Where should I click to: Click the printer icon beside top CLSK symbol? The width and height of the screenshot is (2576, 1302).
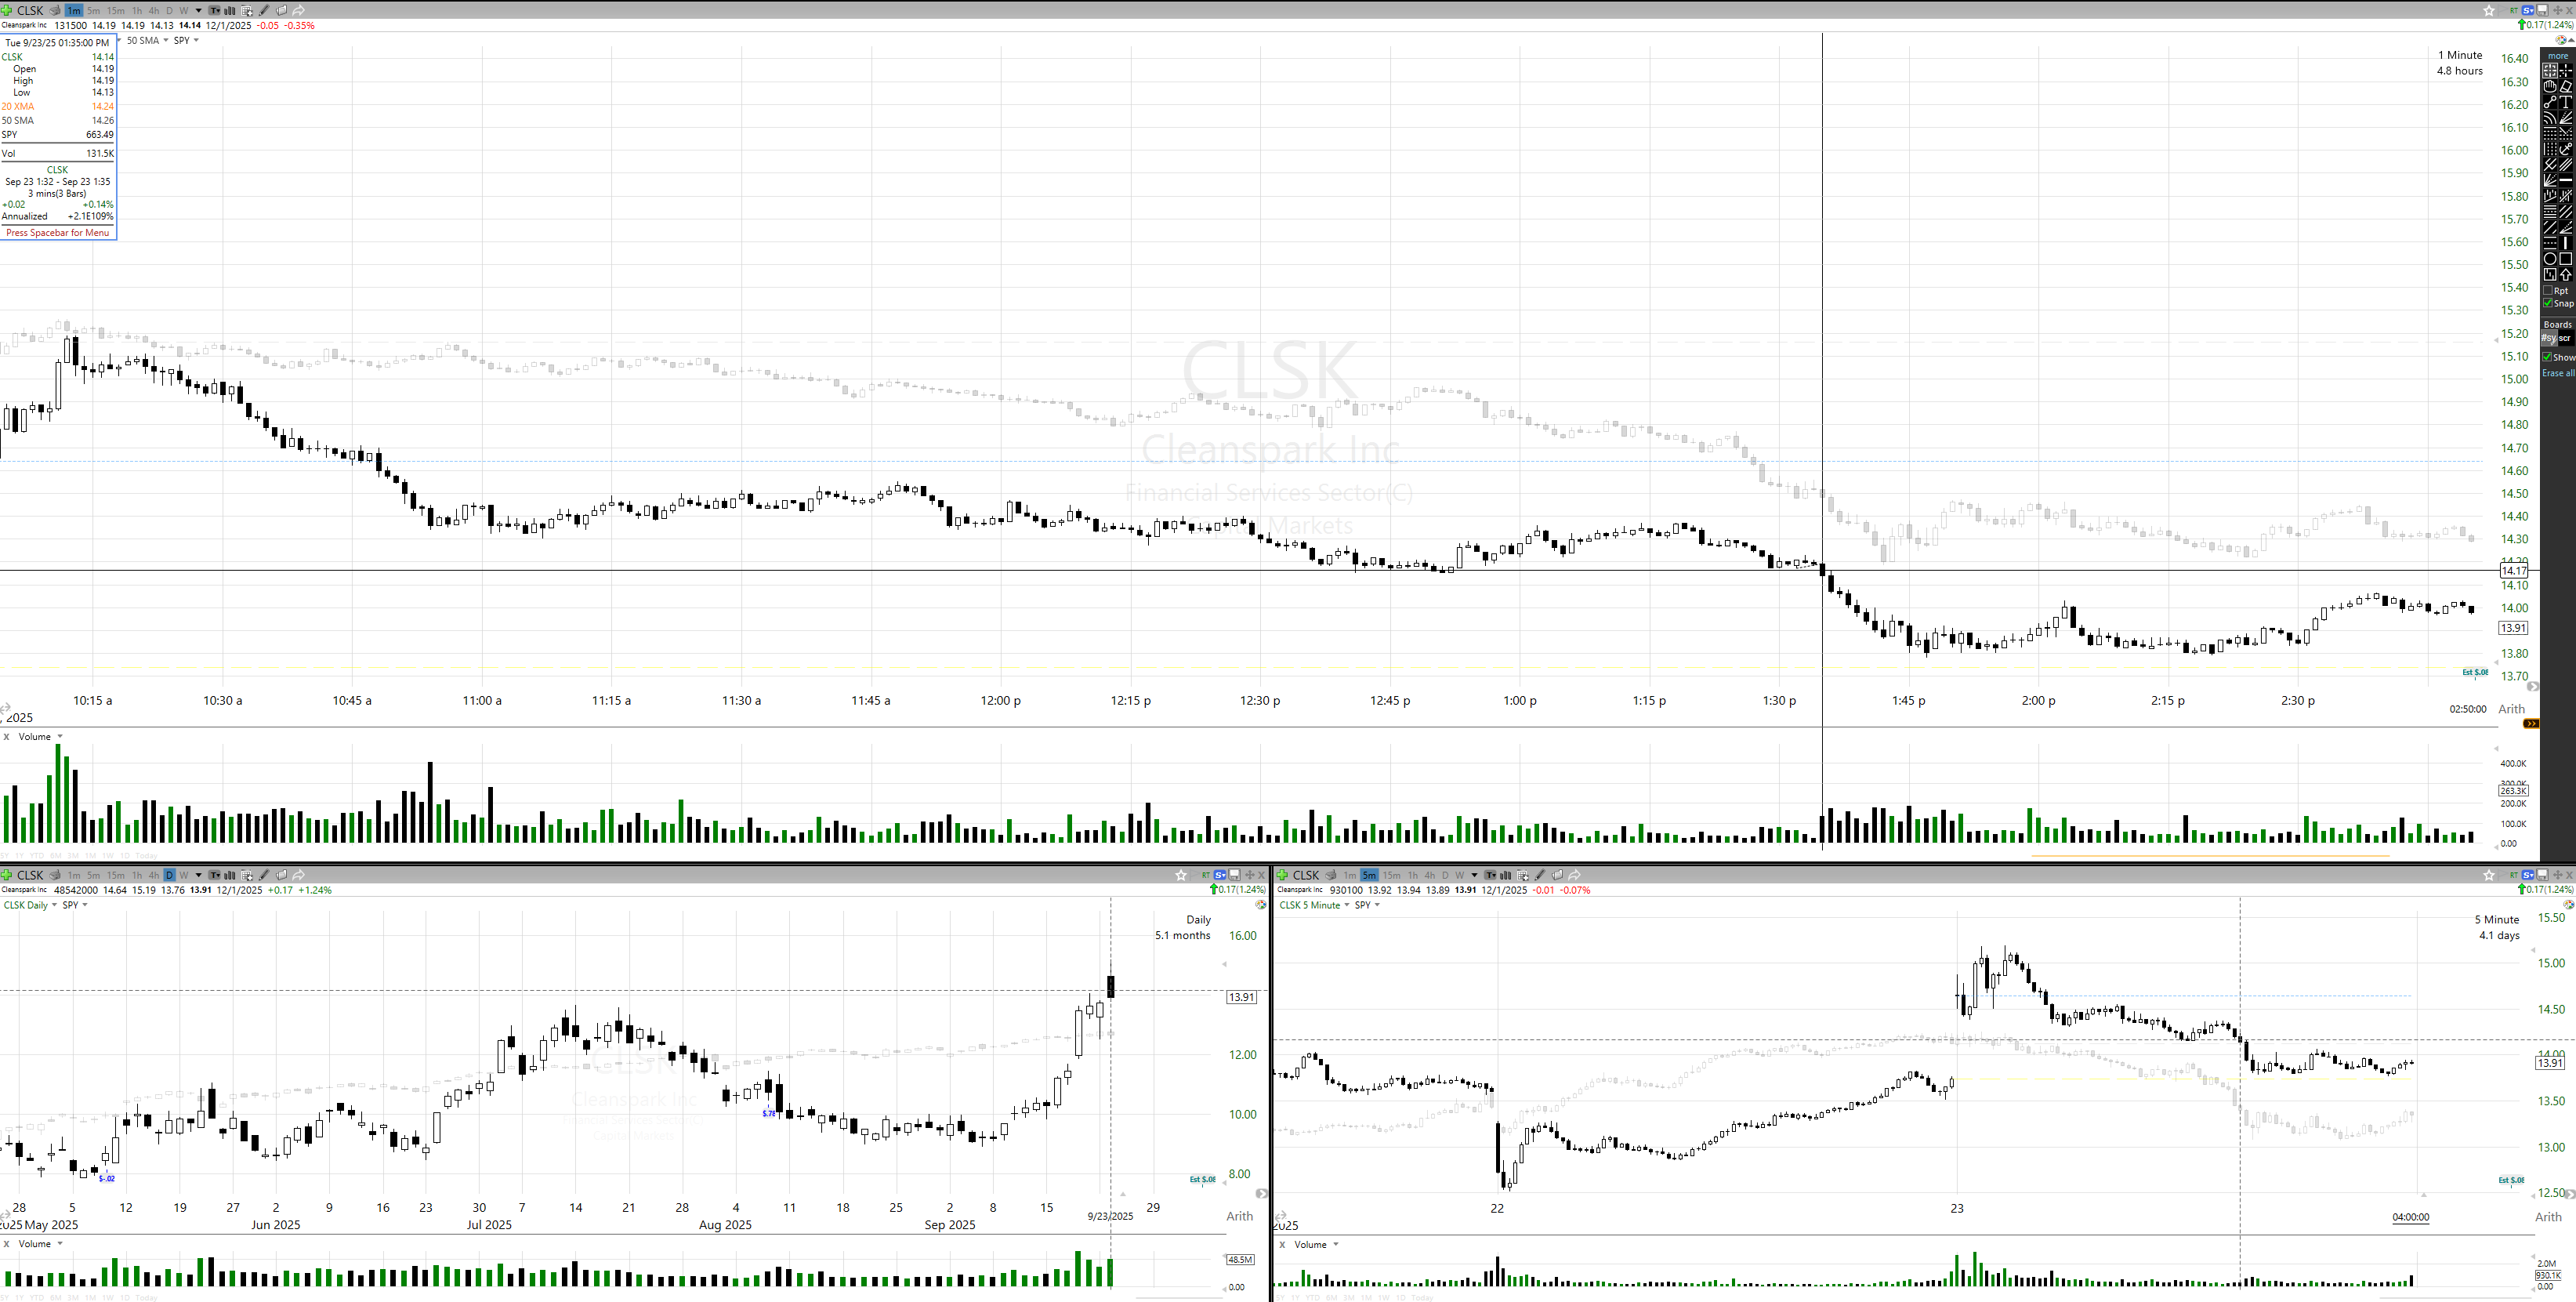[x=55, y=10]
